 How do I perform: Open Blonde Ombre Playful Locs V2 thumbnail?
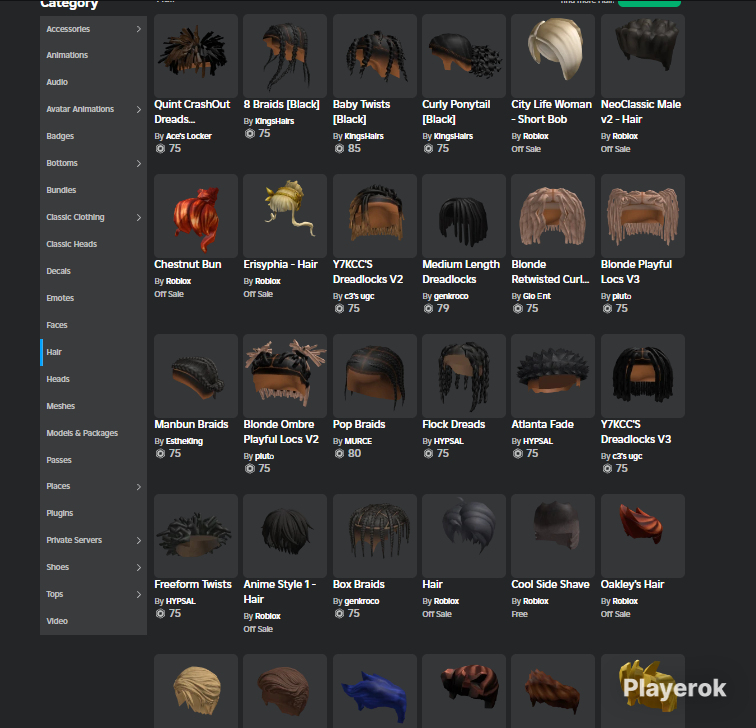(x=285, y=376)
